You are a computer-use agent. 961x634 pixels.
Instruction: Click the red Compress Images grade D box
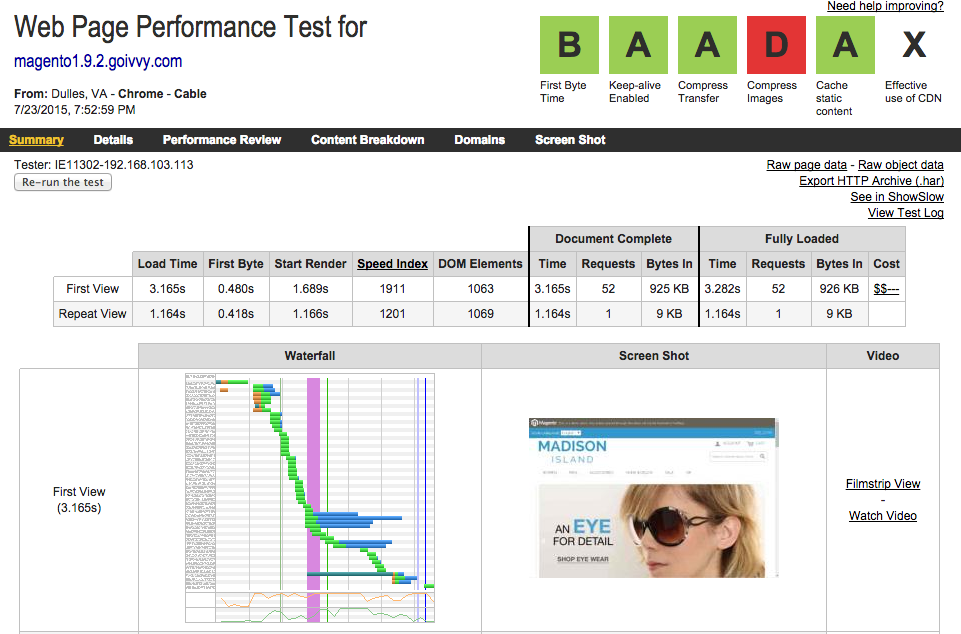(x=776, y=45)
